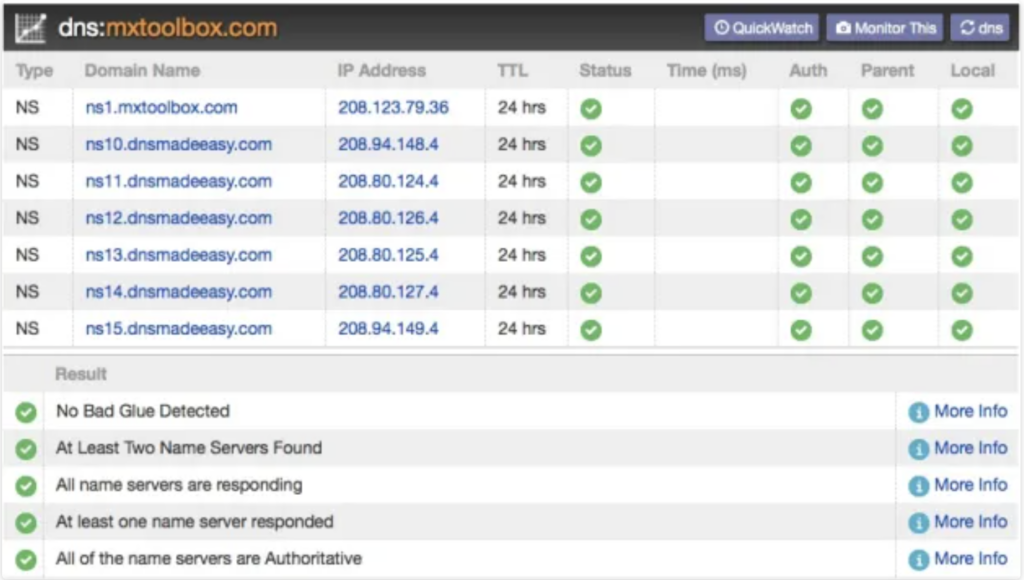Image resolution: width=1024 pixels, height=580 pixels.
Task: Click Status check icon for ns13.dnsmadeeasy.com
Action: (x=591, y=257)
